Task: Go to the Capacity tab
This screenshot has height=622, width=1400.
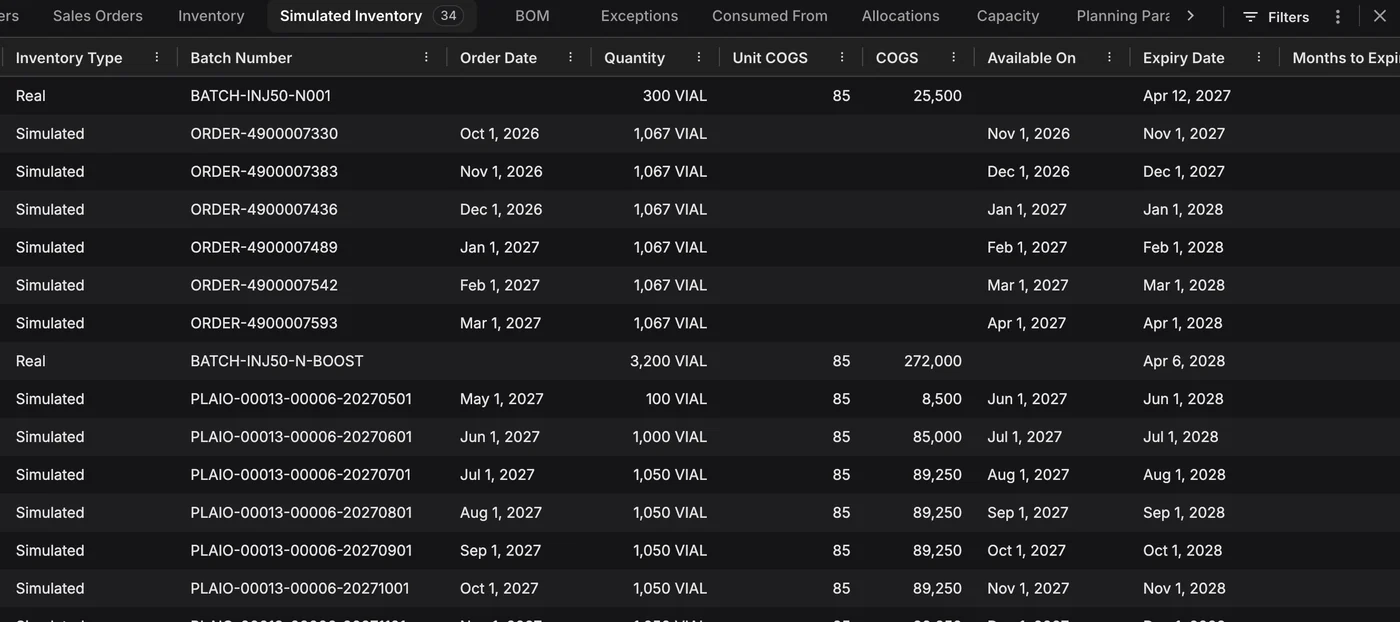Action: (x=1008, y=16)
